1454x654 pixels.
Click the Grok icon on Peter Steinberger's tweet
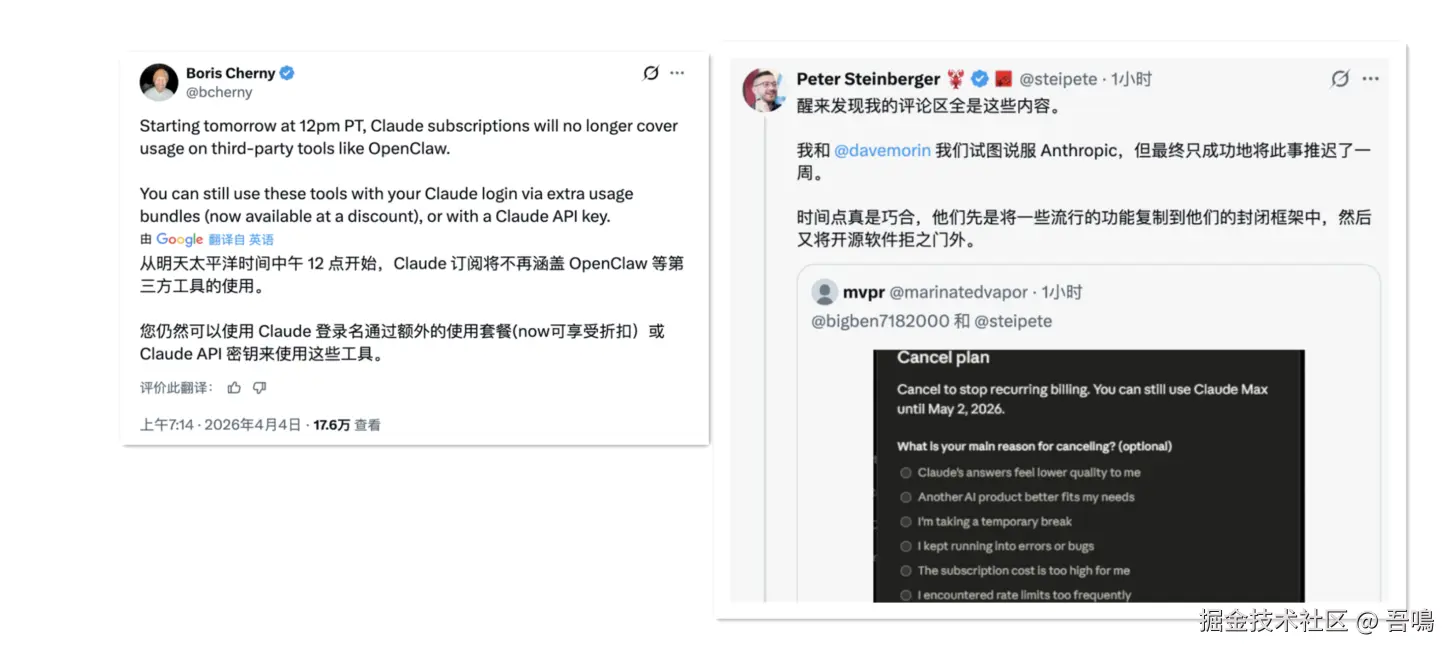point(1340,79)
